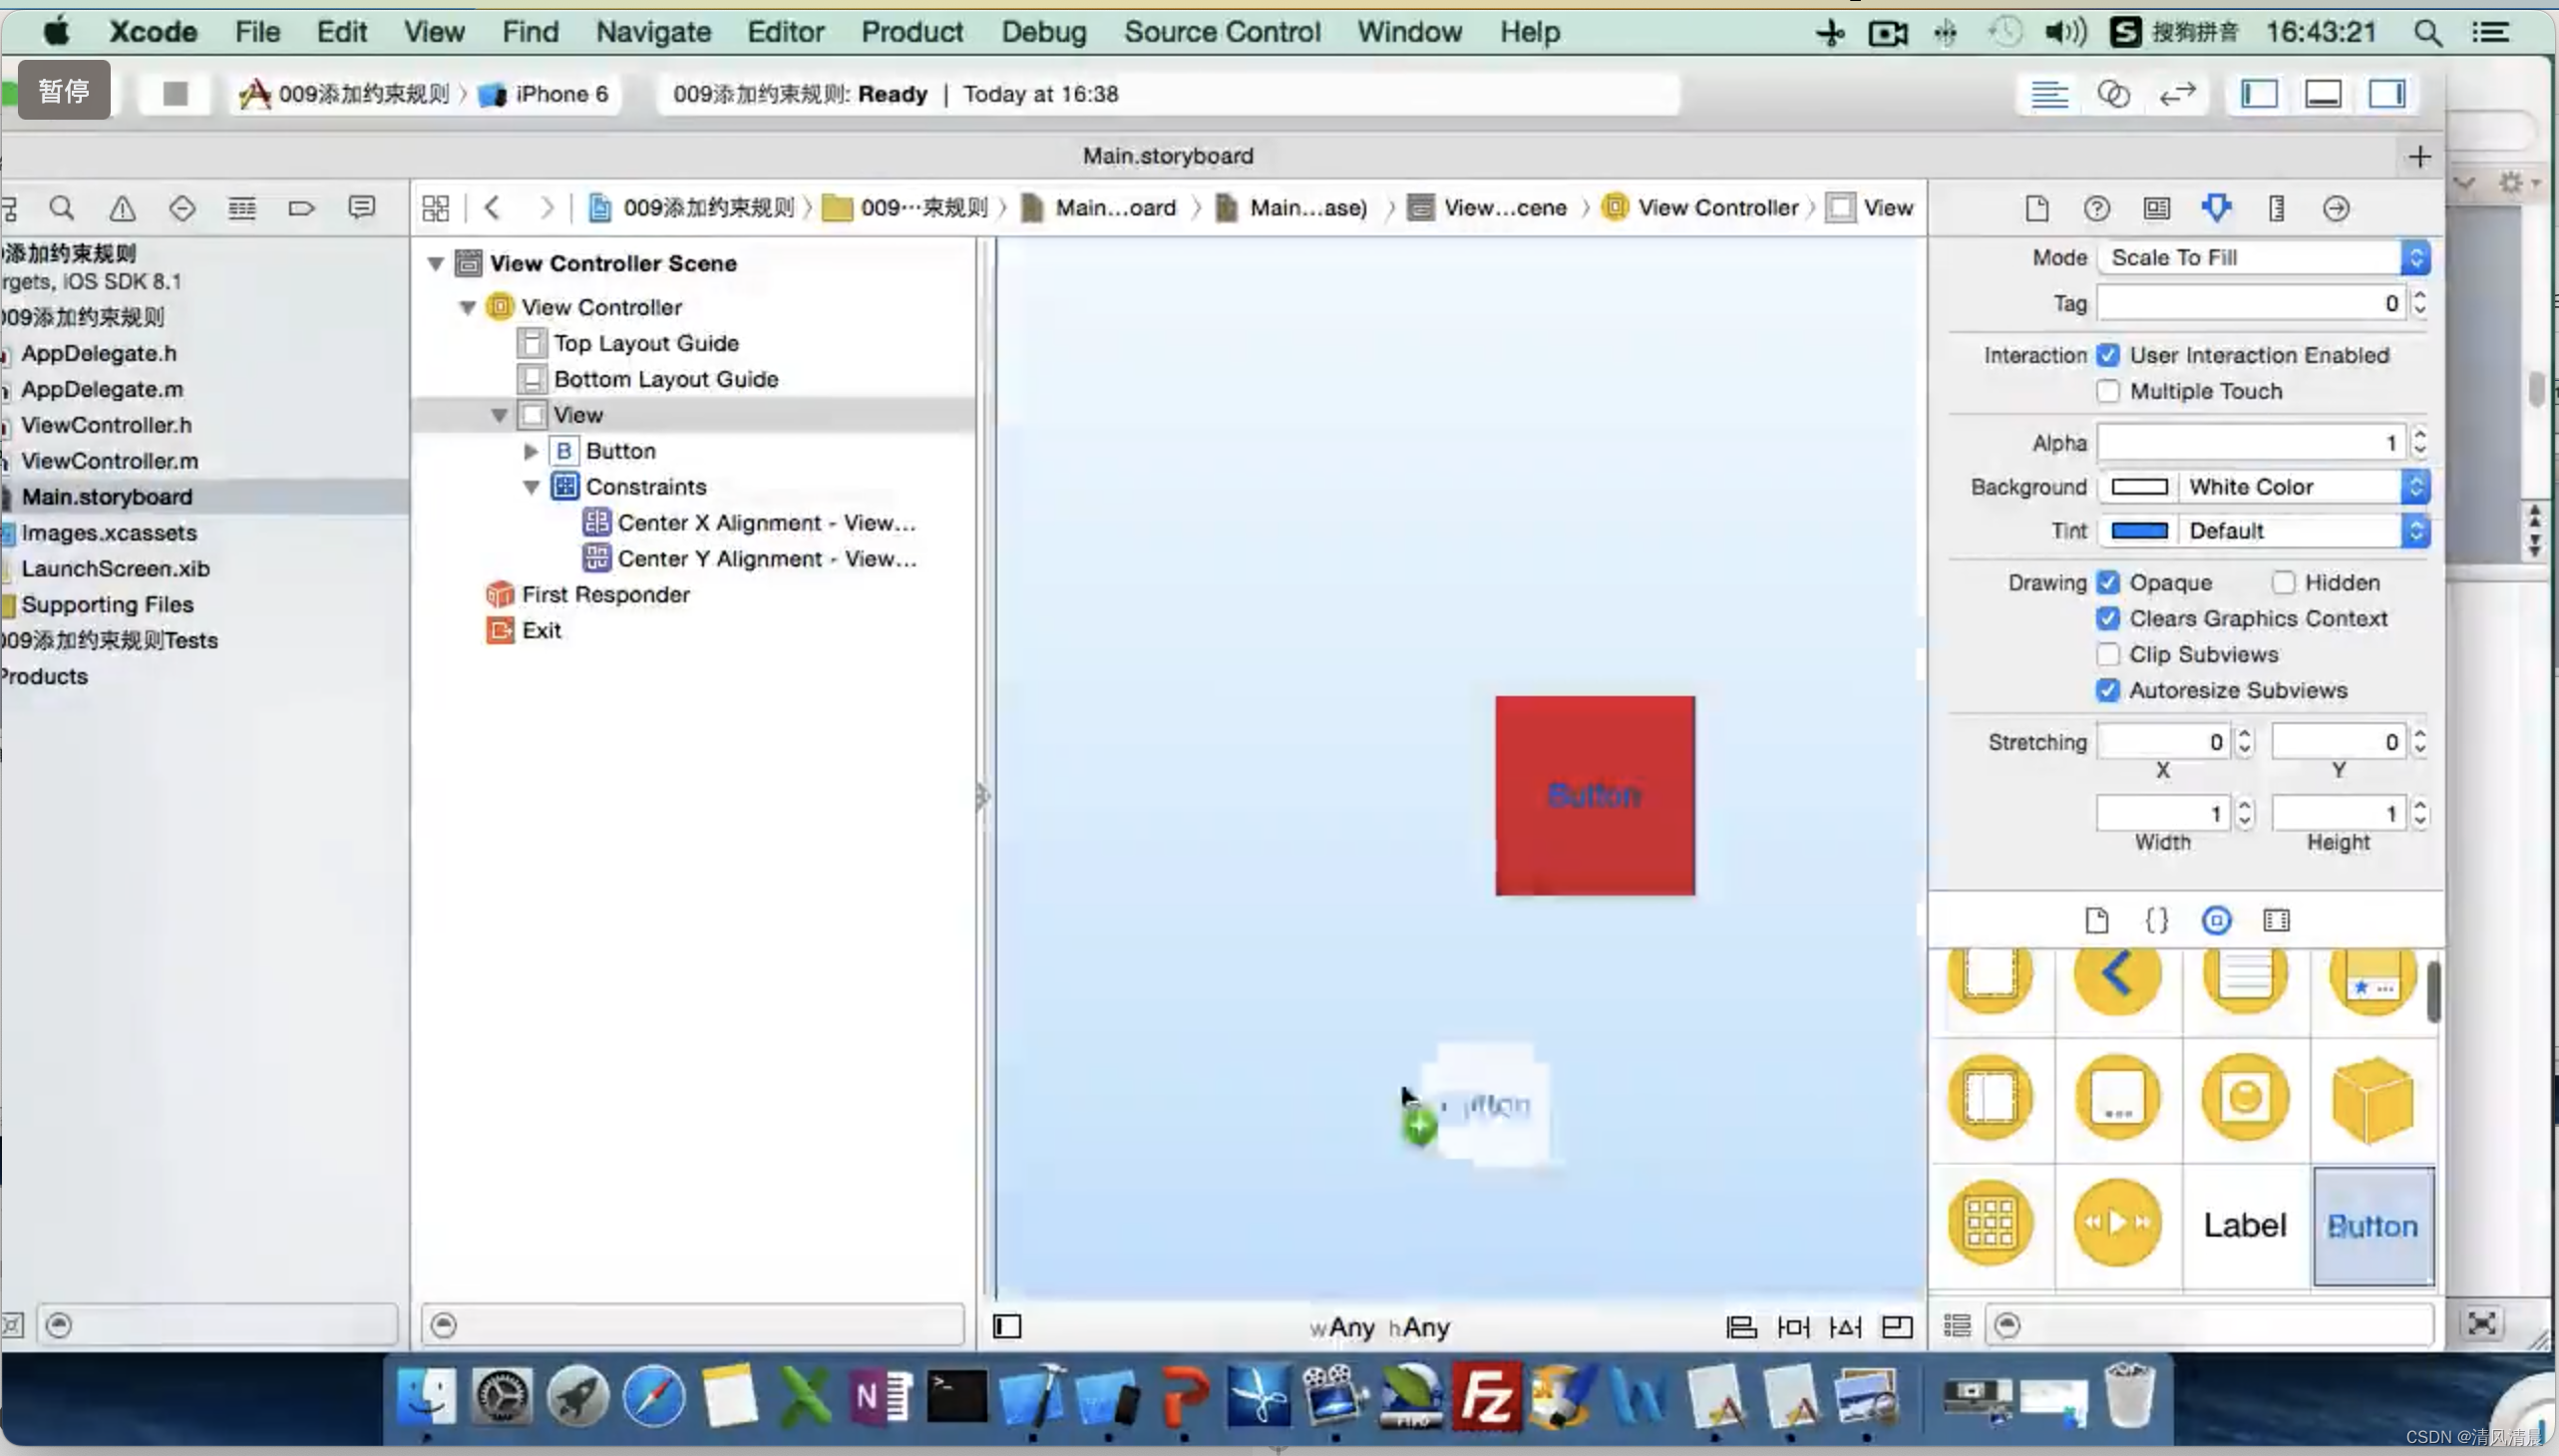
Task: Open the Issue navigator warning icon
Action: (x=122, y=208)
